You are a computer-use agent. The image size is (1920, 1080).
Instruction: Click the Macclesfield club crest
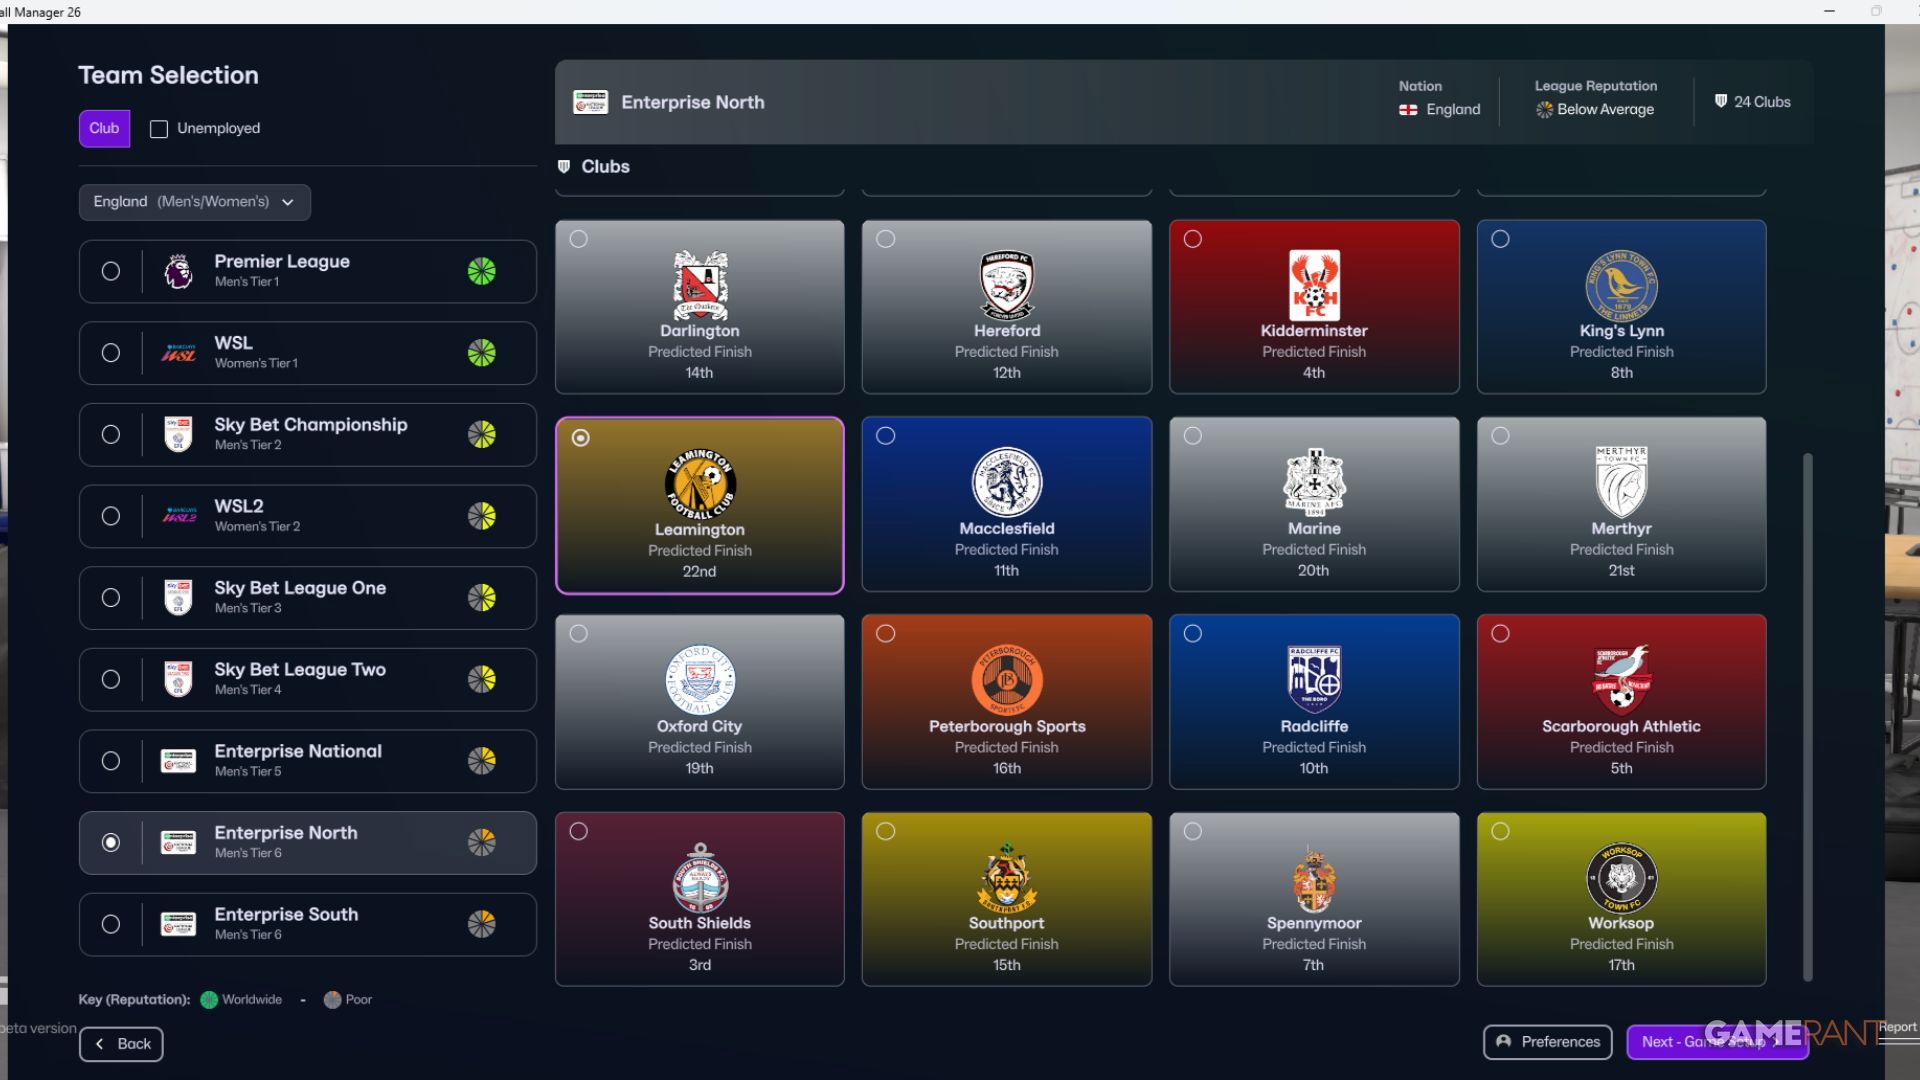(x=1006, y=482)
